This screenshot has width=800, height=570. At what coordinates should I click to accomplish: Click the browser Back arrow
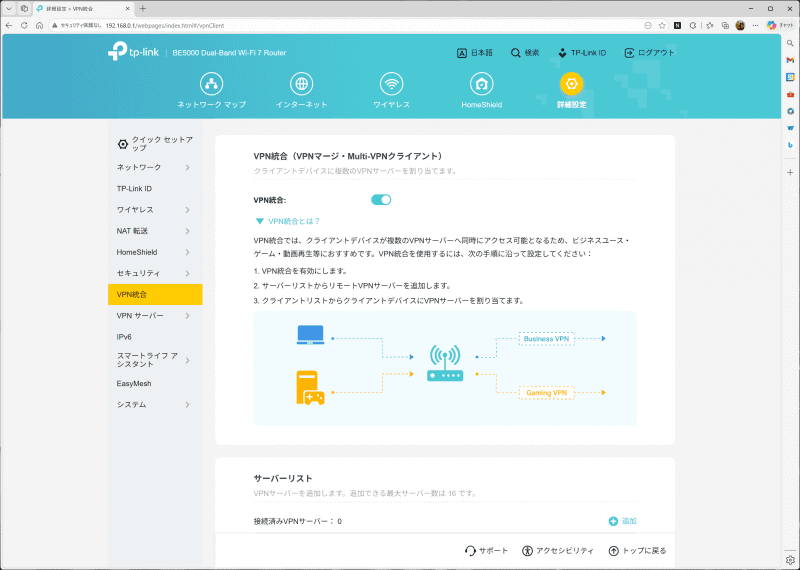coord(9,26)
